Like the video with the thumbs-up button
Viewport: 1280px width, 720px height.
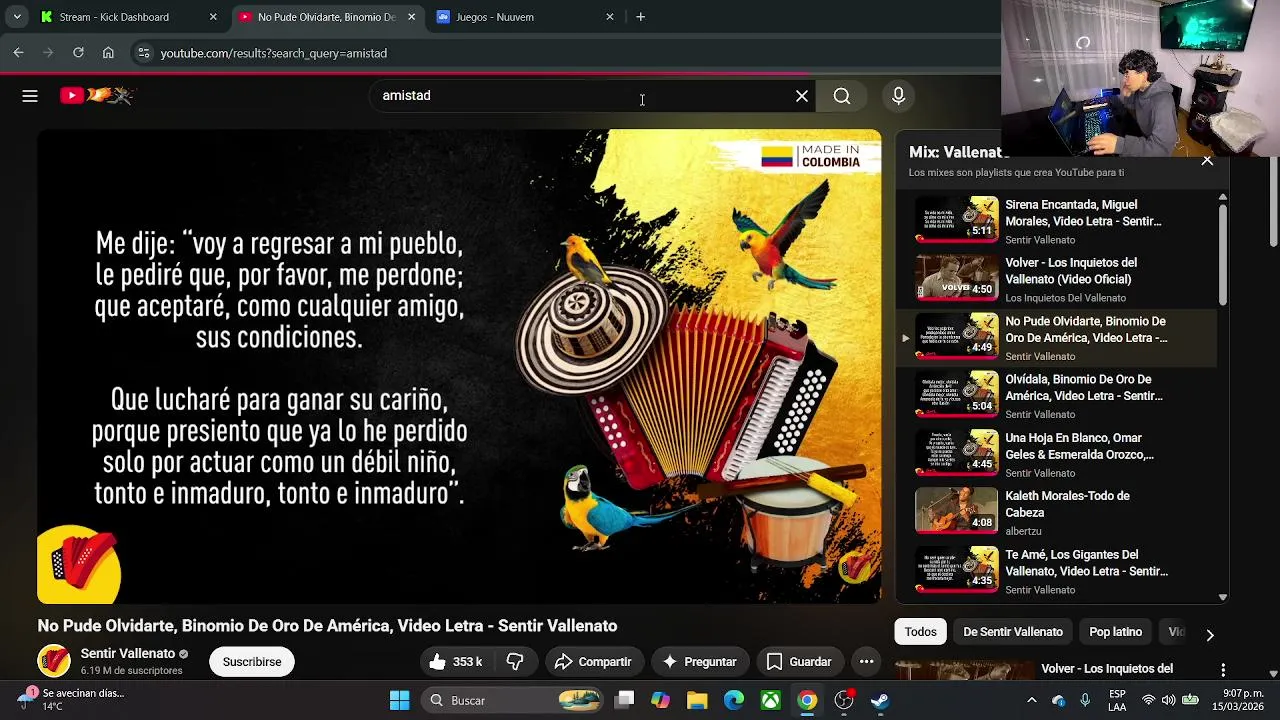(x=455, y=662)
